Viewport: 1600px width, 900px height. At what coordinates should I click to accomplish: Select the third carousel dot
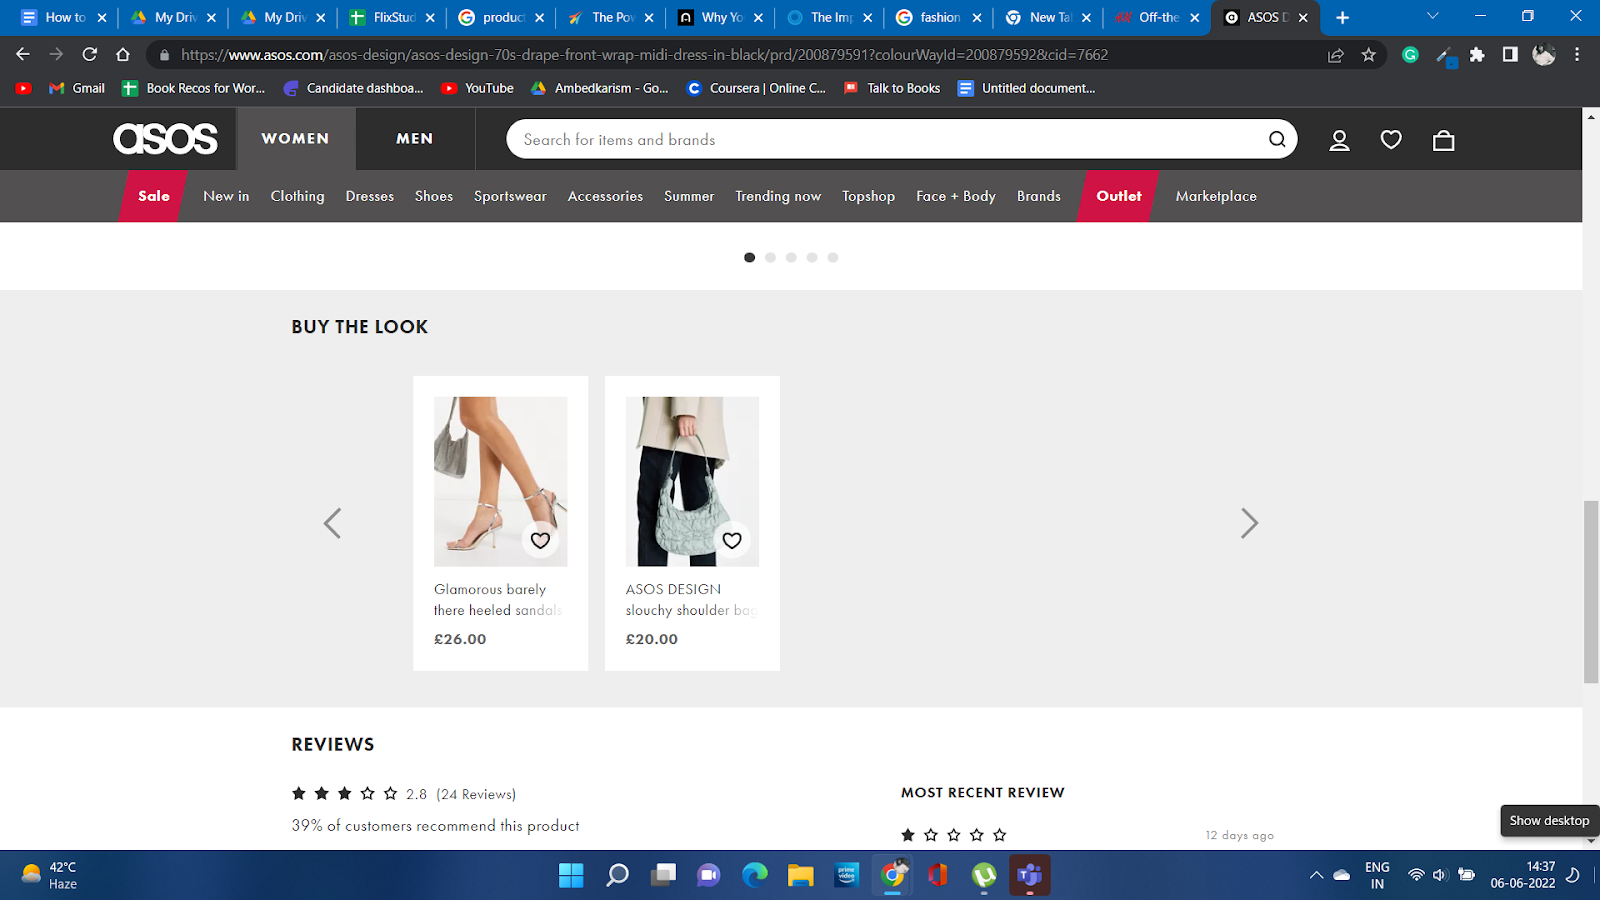pyautogui.click(x=791, y=257)
